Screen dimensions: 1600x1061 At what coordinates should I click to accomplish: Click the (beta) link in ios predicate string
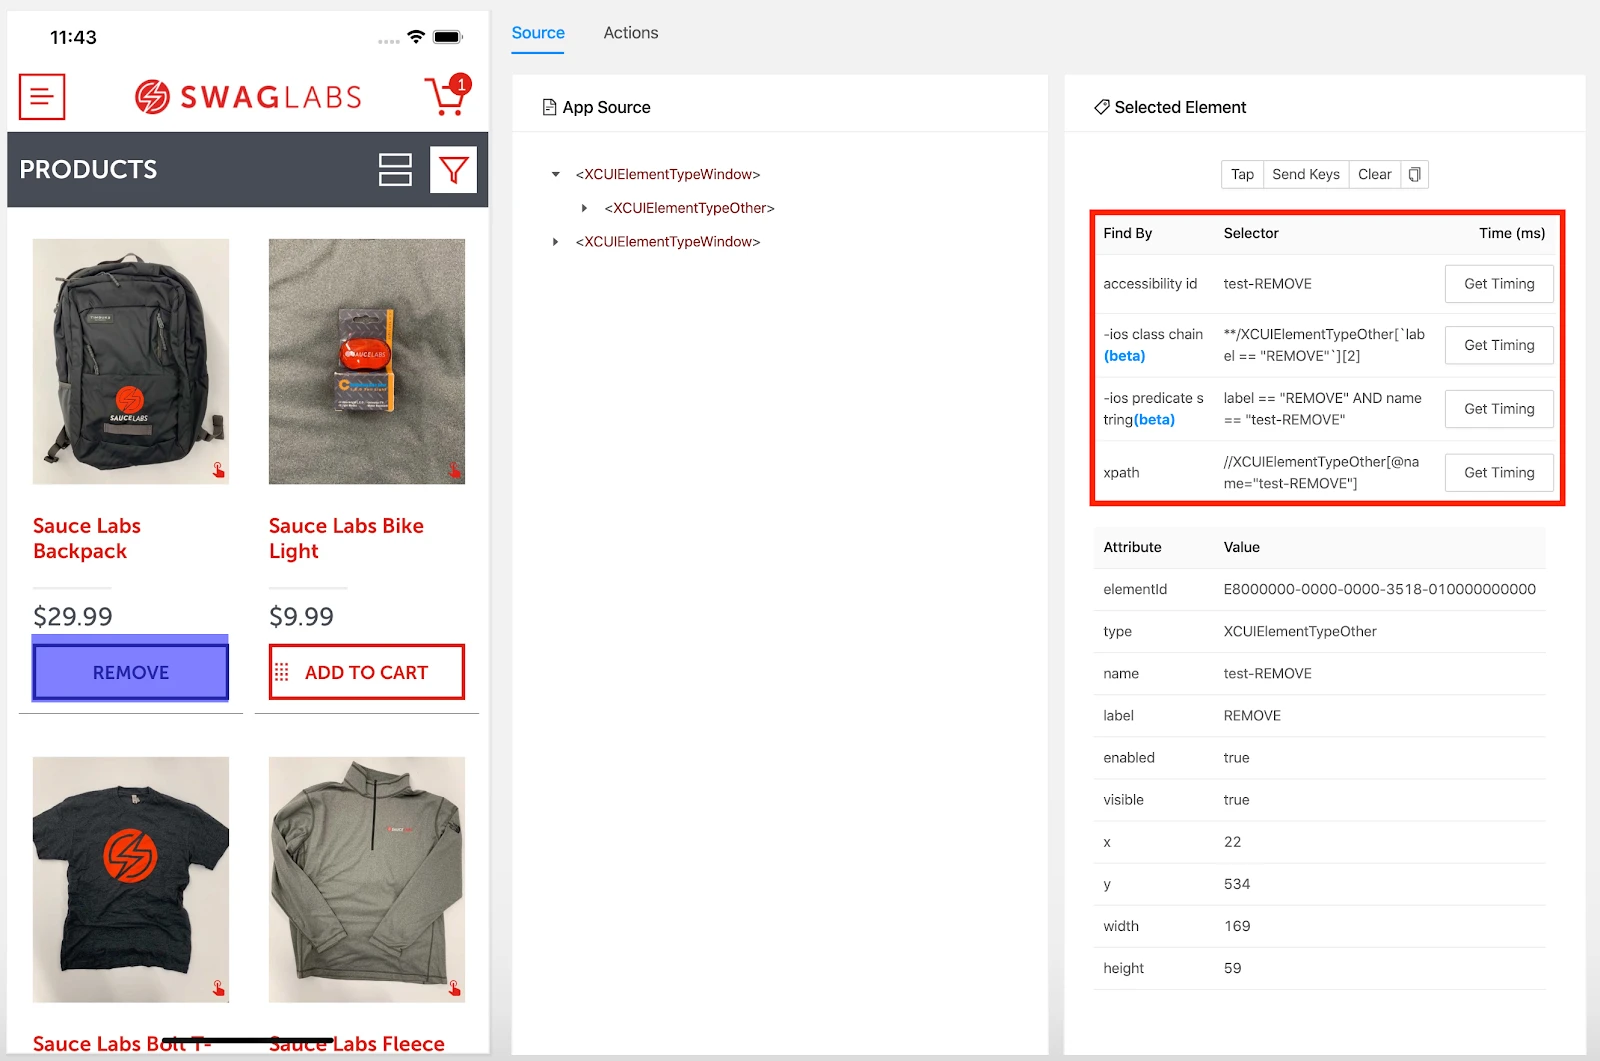[x=1154, y=420]
